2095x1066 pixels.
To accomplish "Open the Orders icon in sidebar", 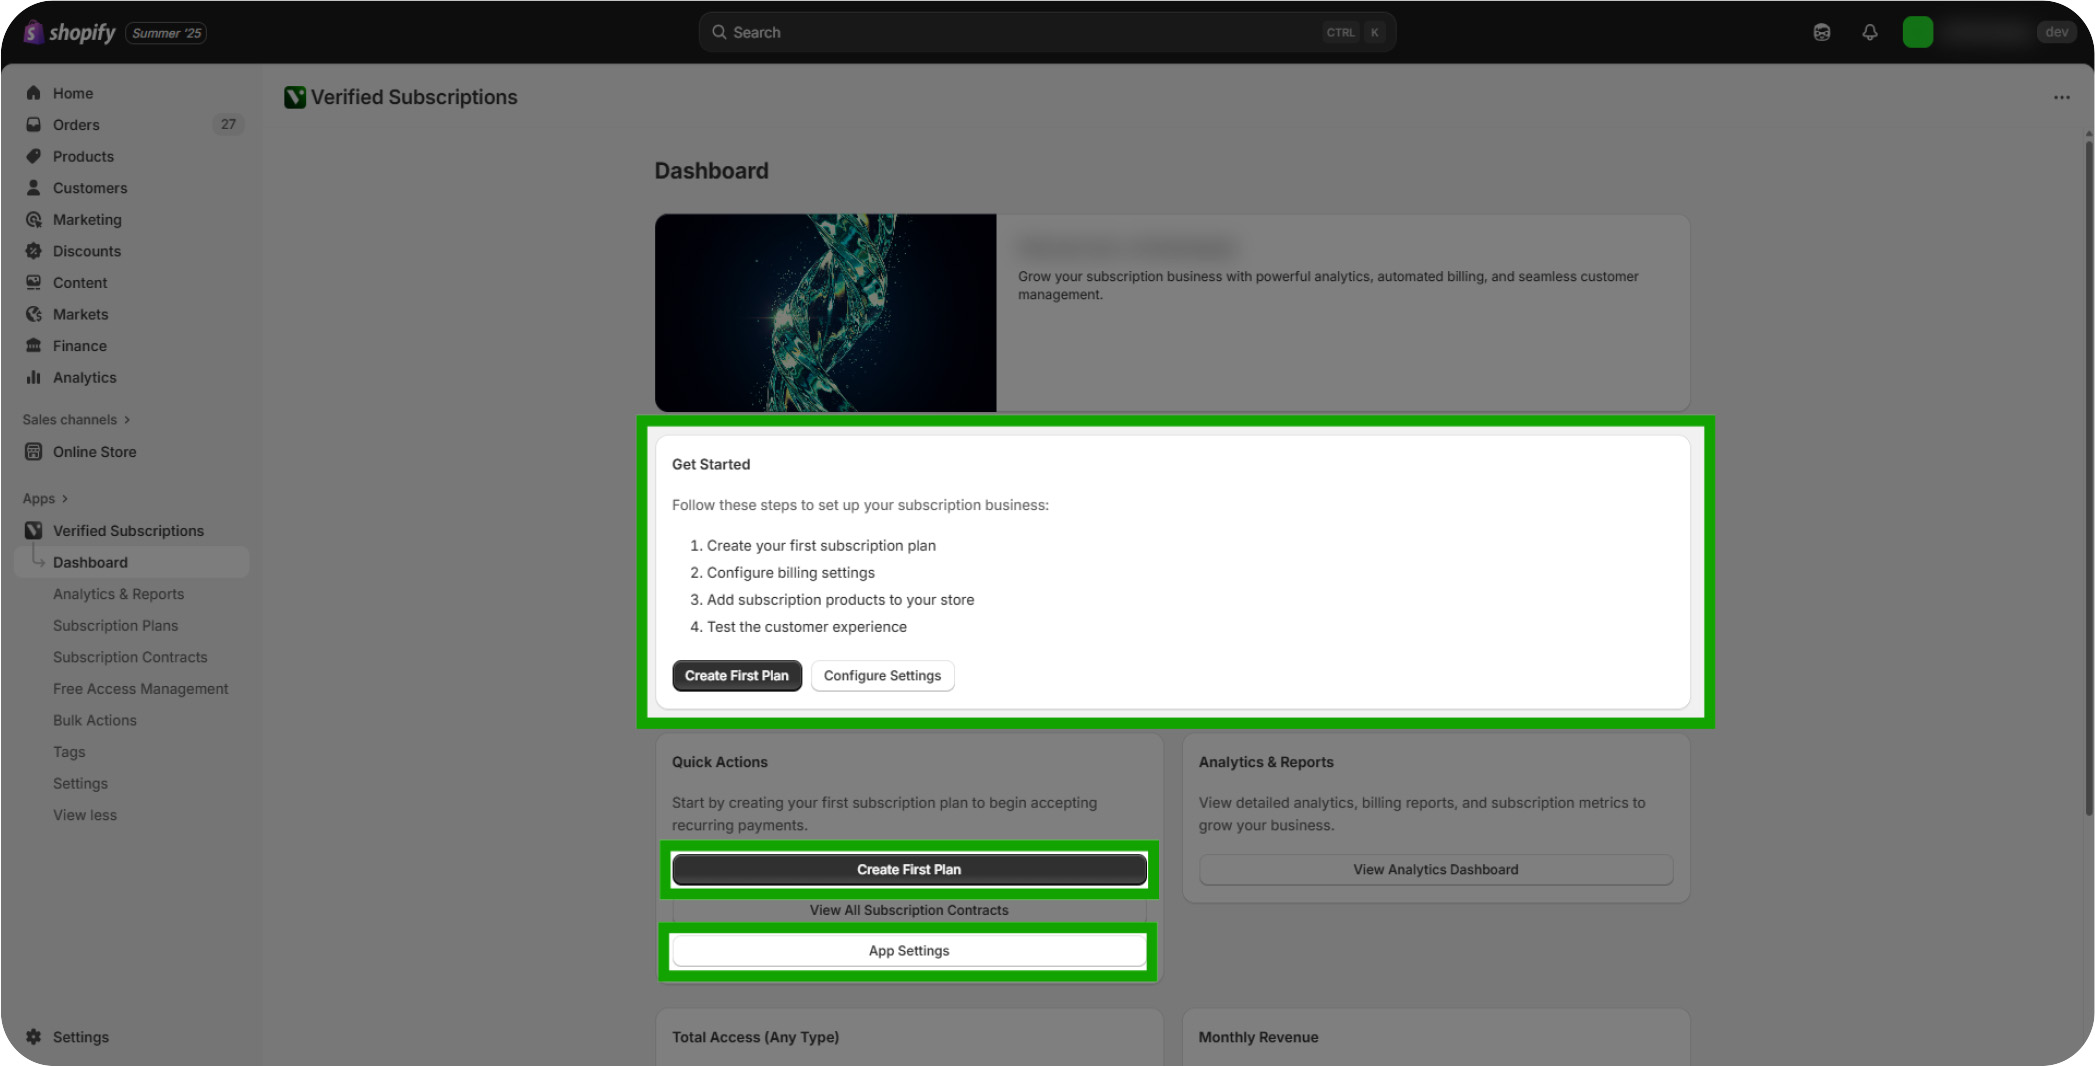I will (x=33, y=124).
